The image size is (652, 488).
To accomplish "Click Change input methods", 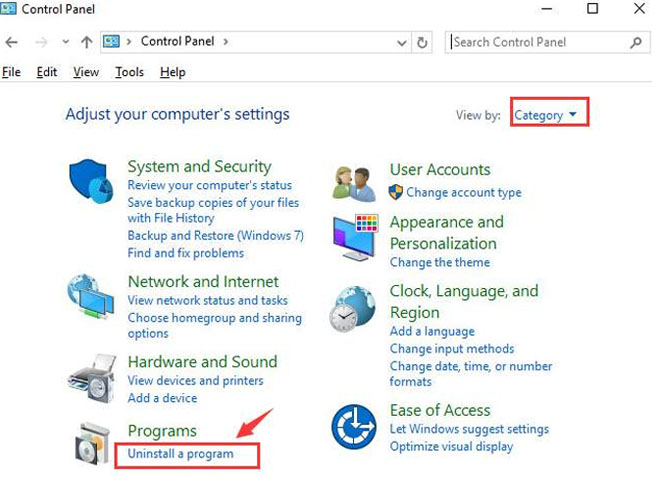I will [452, 348].
